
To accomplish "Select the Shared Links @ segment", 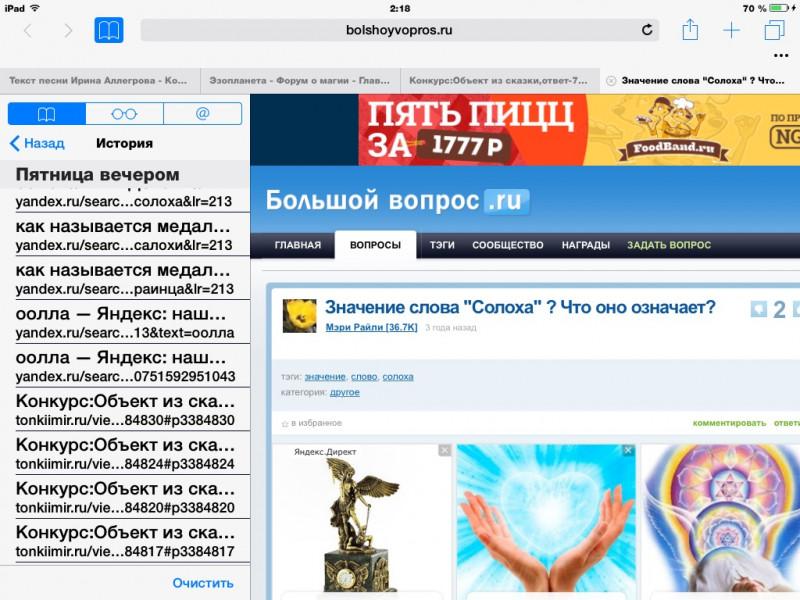I will [x=202, y=113].
